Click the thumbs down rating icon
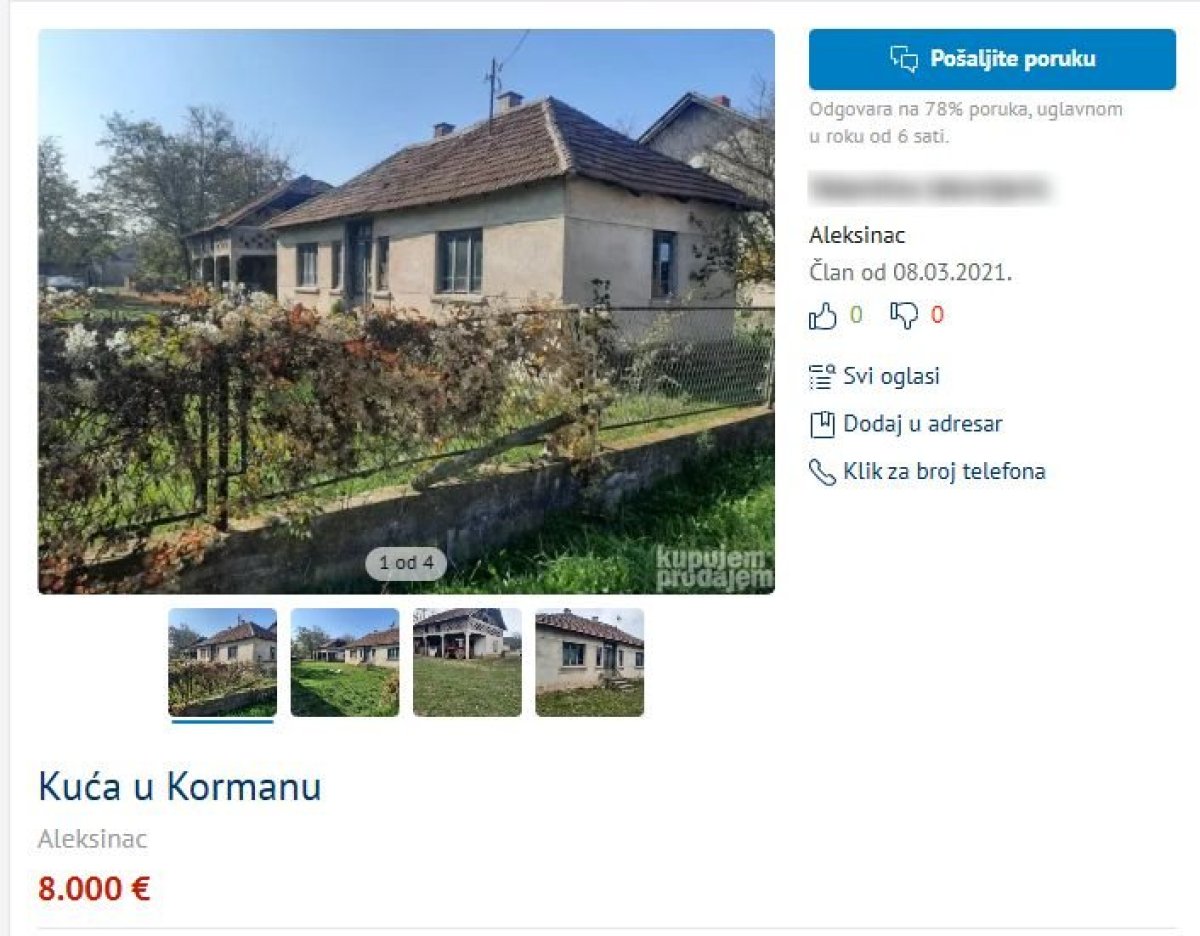Screen dimensions: 1200x936 tap(904, 316)
